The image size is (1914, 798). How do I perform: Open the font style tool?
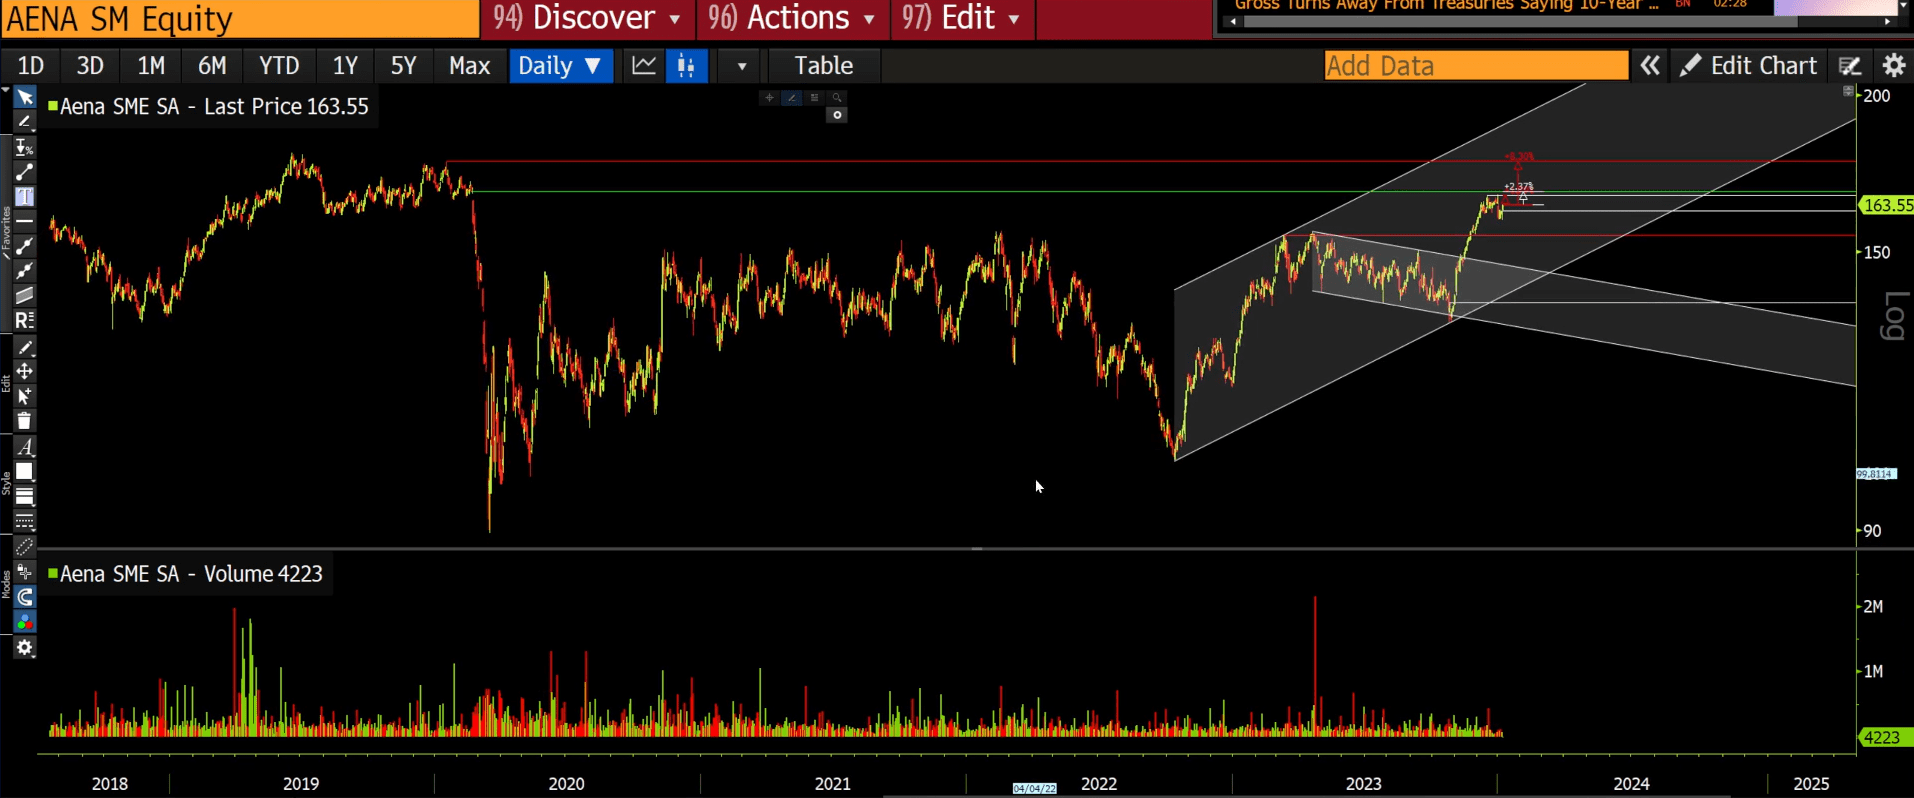coord(25,447)
